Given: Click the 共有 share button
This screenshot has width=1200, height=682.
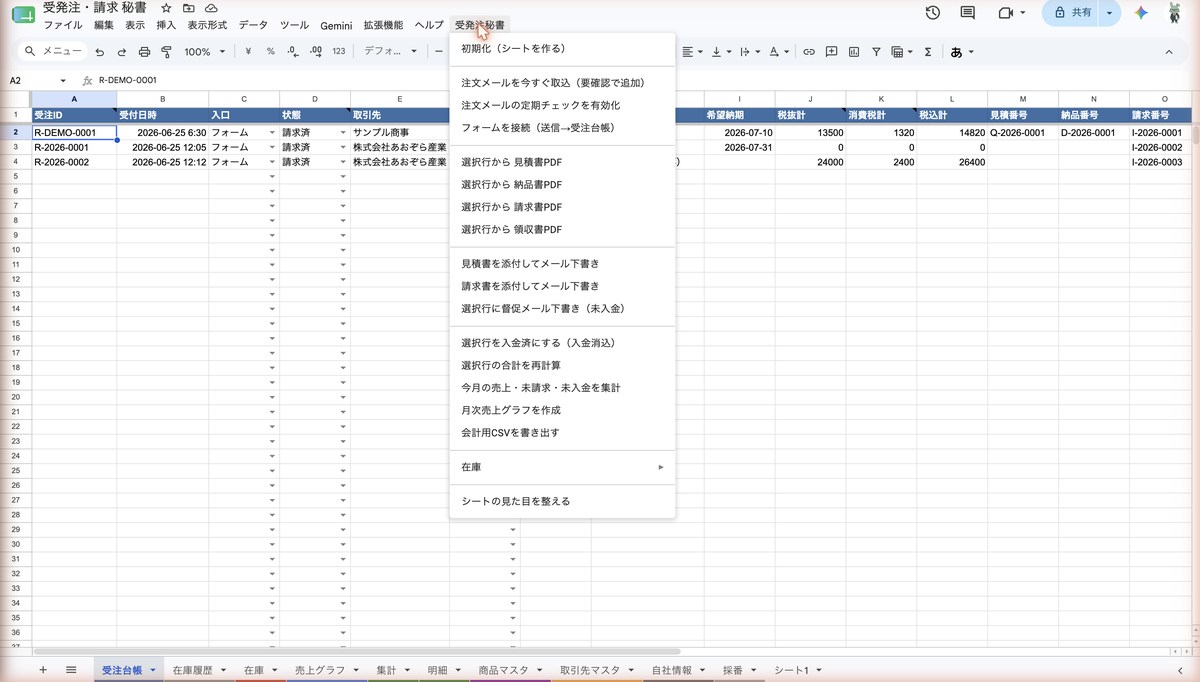Looking at the screenshot, I should [1072, 13].
